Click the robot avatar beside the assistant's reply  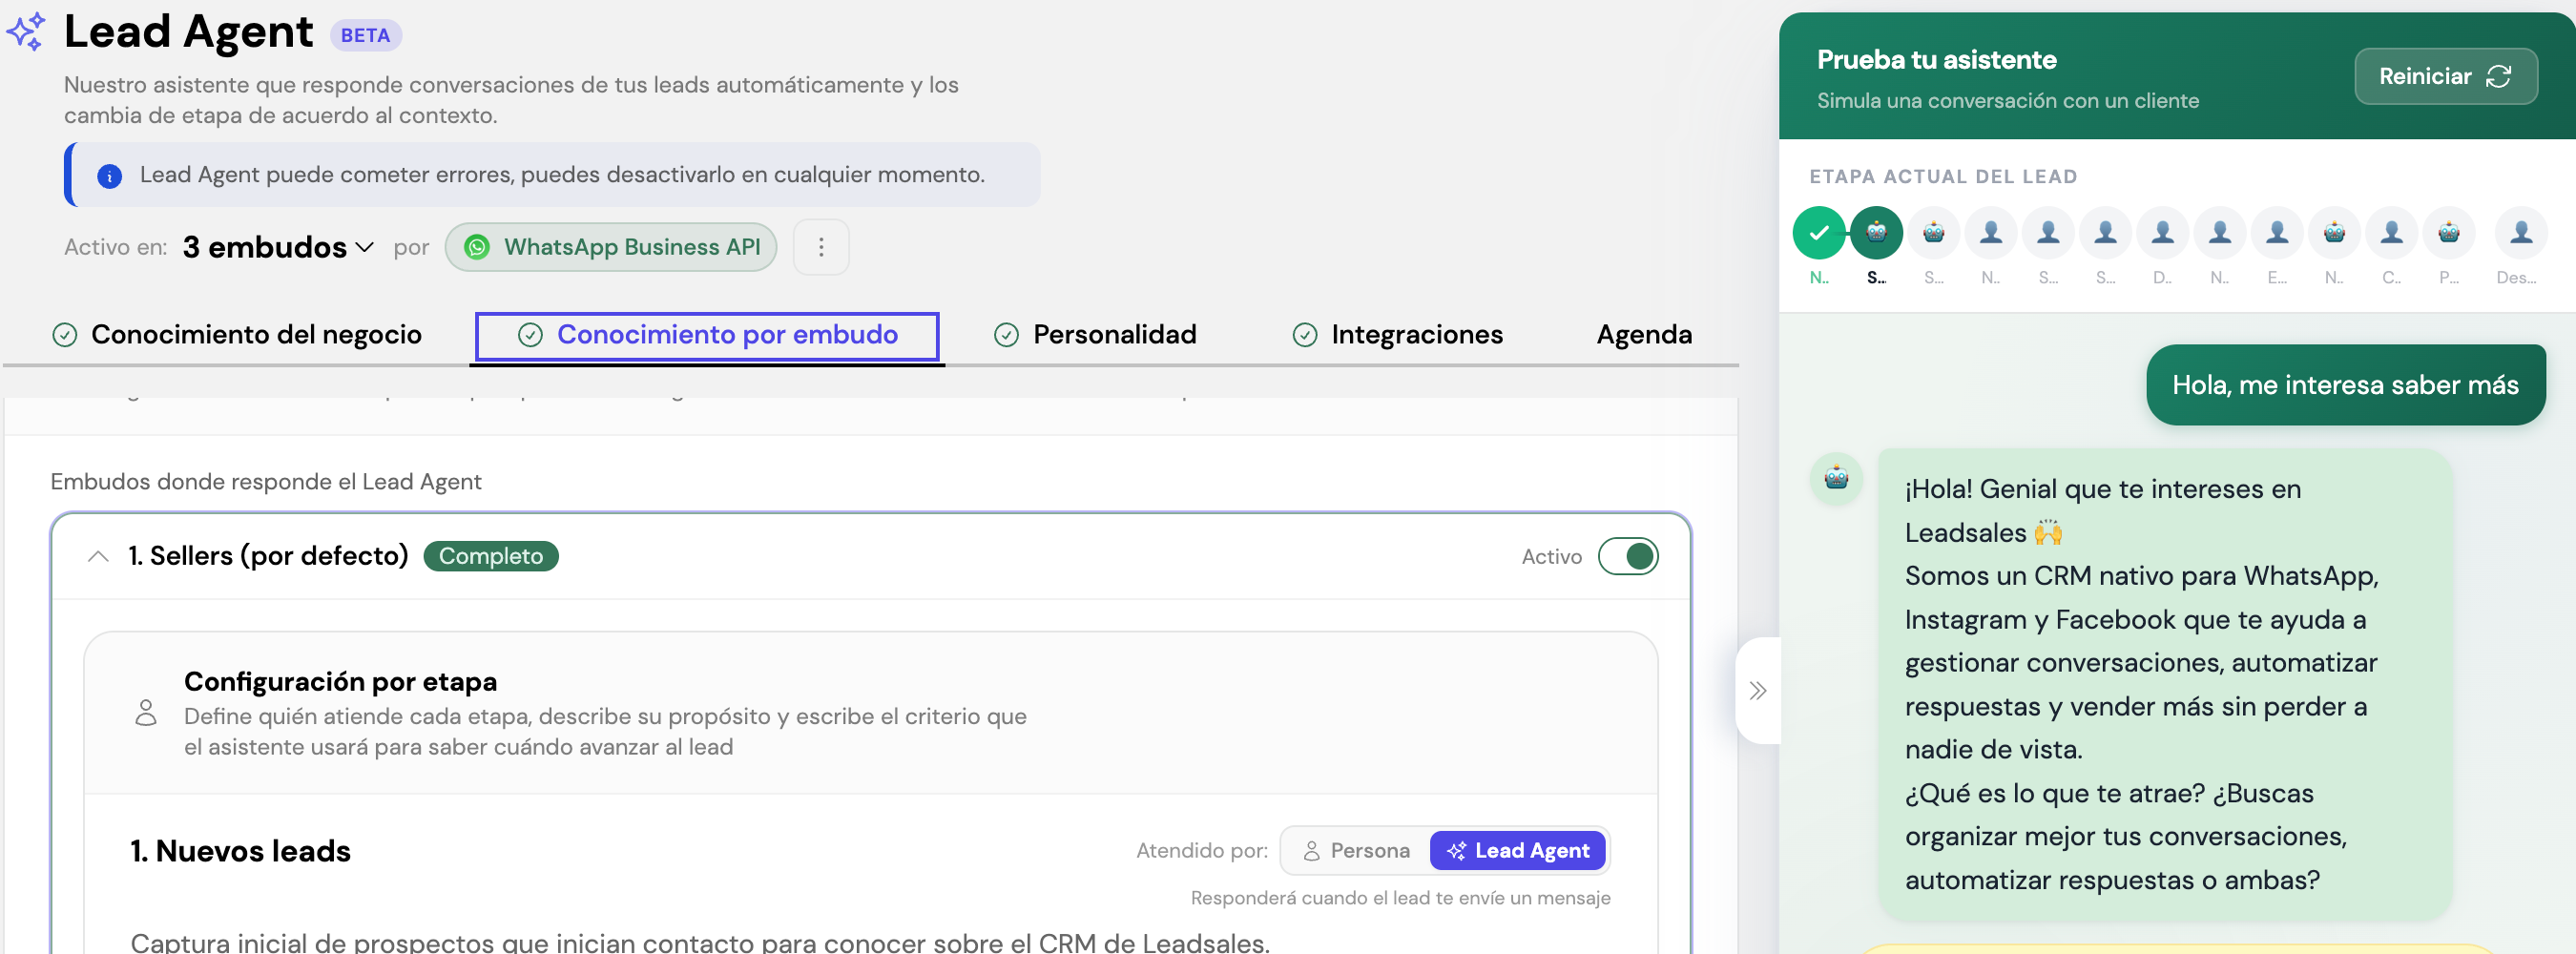coord(1836,478)
